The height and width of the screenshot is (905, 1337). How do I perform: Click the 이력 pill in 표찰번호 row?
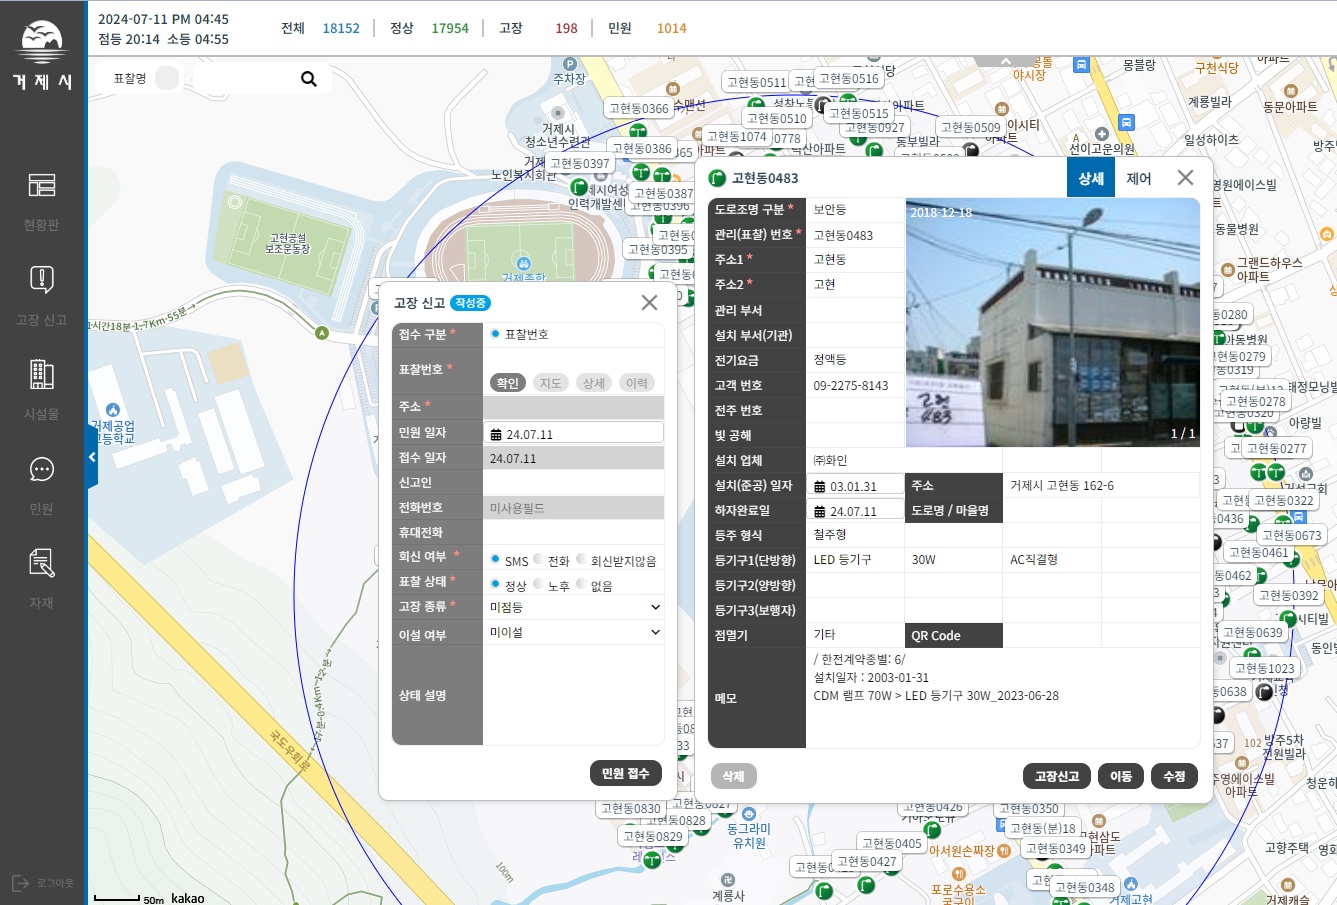(637, 383)
